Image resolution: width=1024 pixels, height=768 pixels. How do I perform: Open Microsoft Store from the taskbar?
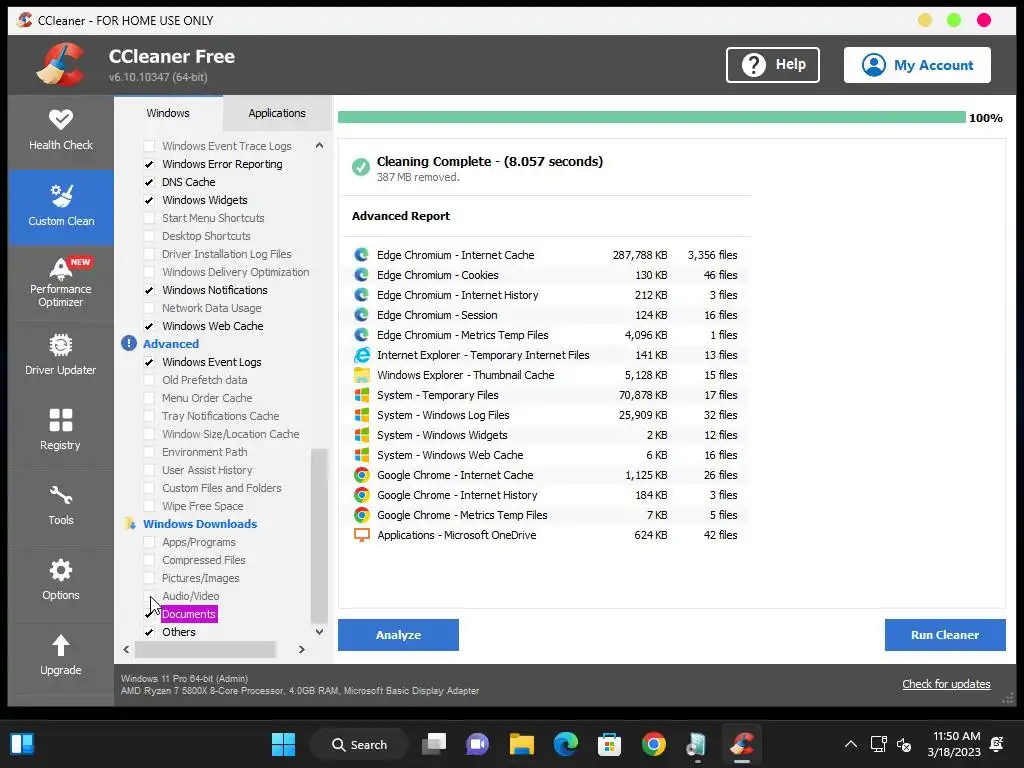pyautogui.click(x=609, y=744)
